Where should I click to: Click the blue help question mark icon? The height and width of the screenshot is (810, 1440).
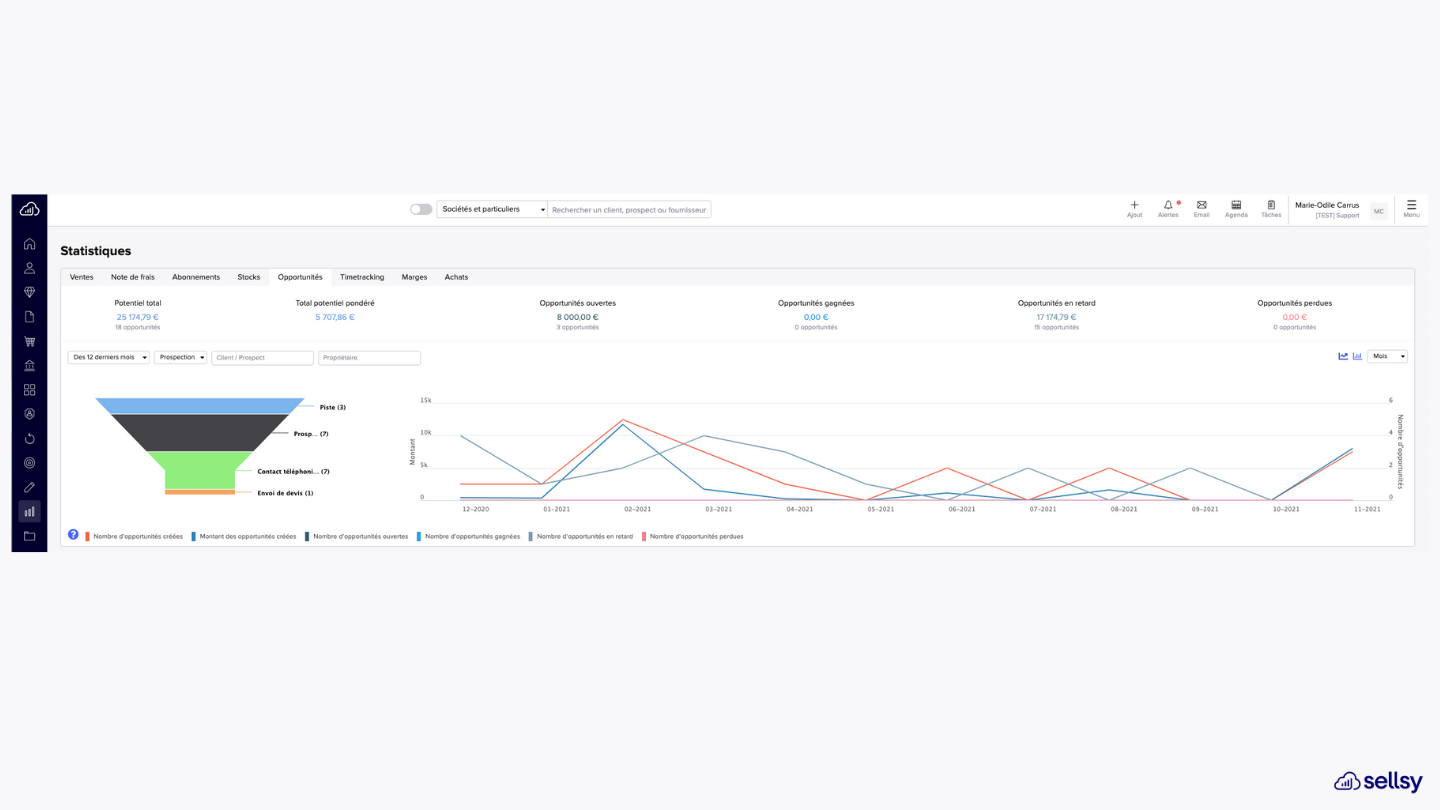coord(73,535)
